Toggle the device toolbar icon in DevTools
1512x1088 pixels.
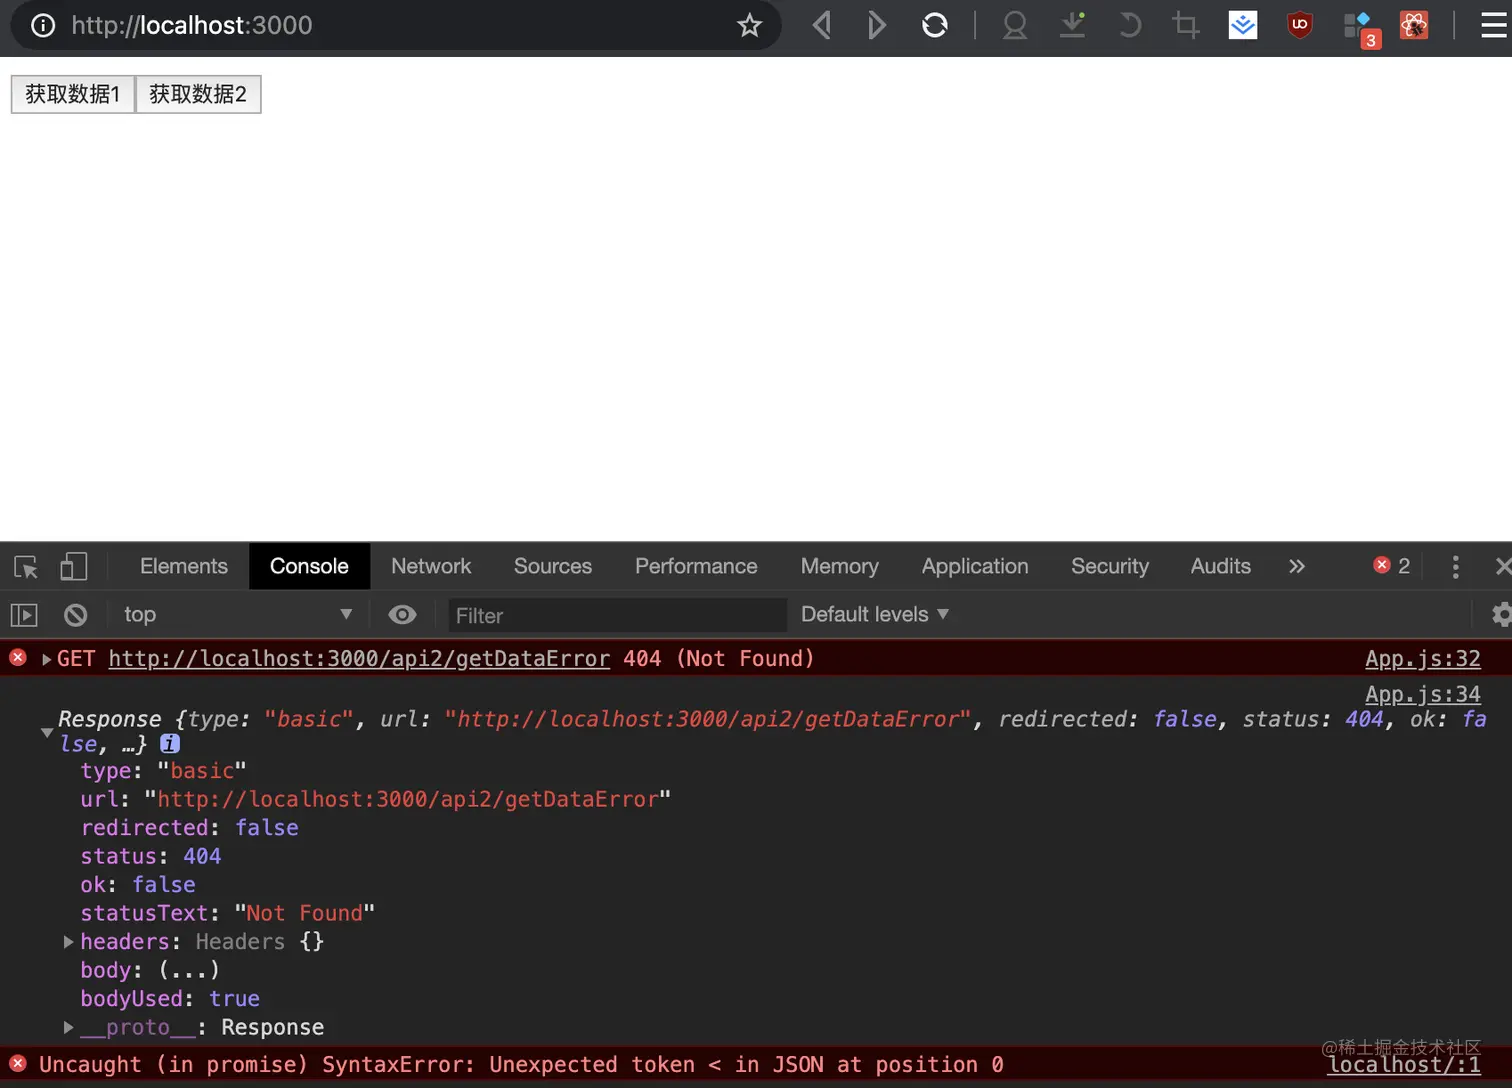(73, 567)
